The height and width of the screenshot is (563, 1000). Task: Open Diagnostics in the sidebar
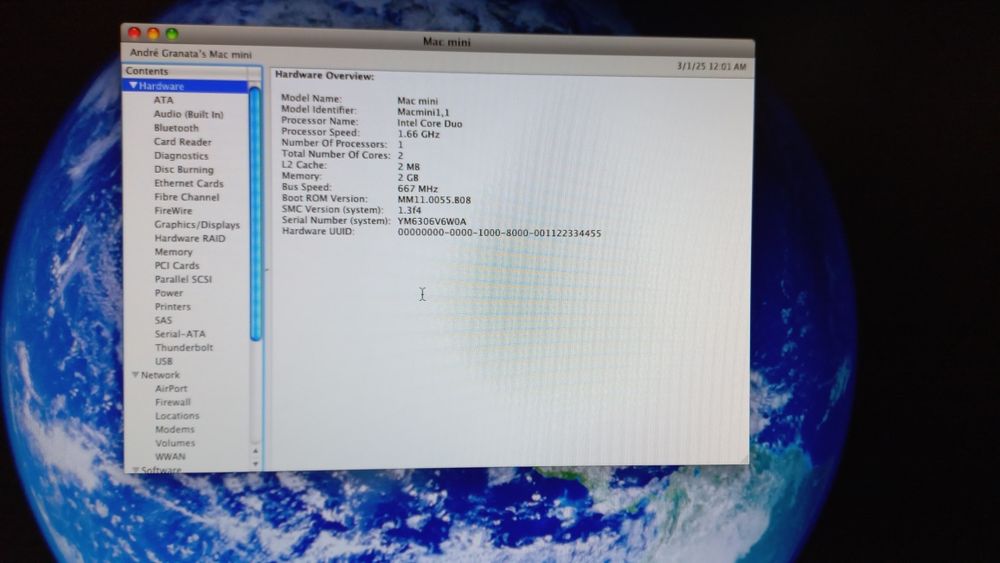[181, 156]
